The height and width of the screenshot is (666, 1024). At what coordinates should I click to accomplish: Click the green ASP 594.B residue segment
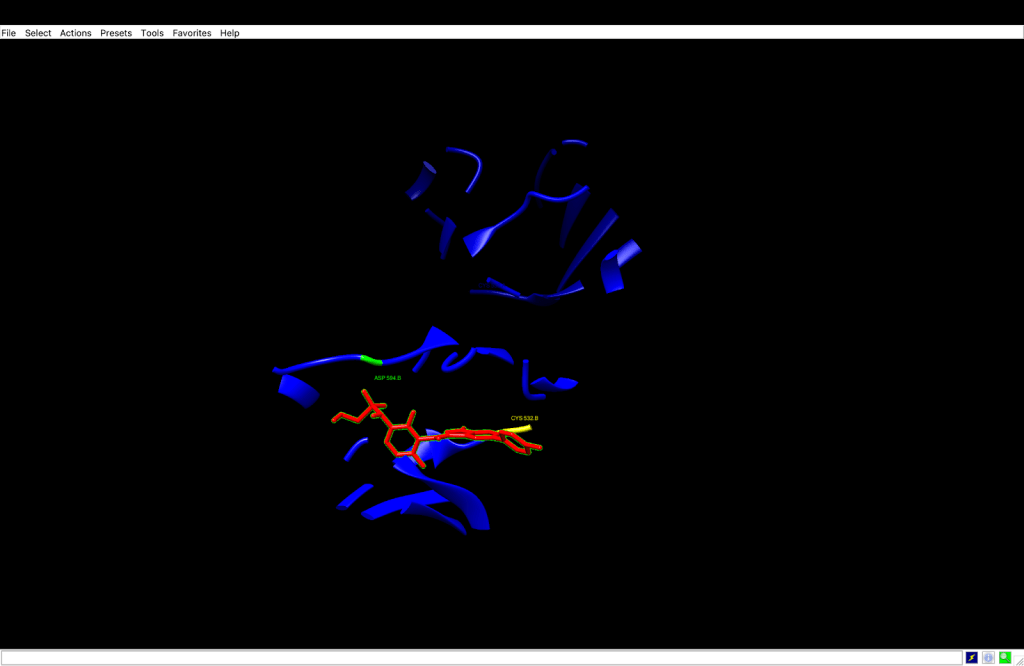pyautogui.click(x=371, y=359)
